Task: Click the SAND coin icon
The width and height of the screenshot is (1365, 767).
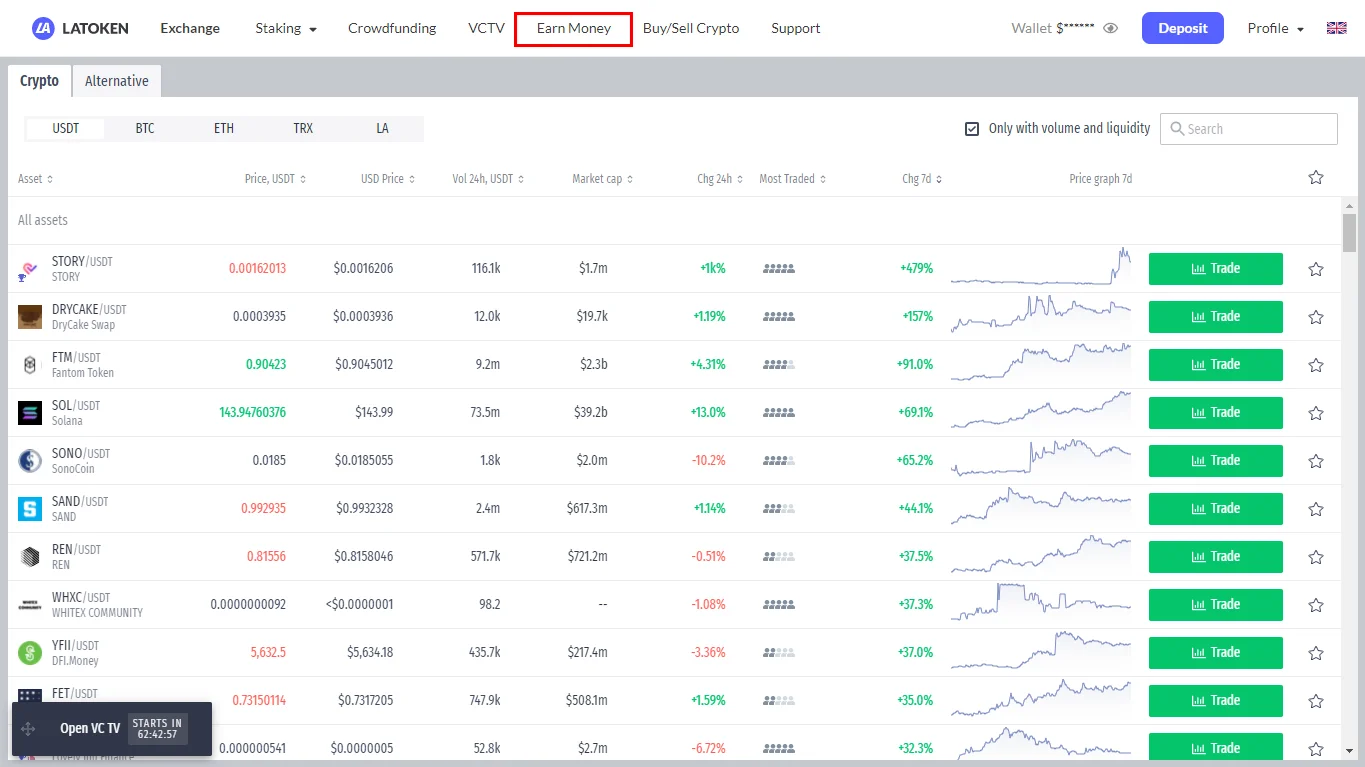Action: [30, 509]
